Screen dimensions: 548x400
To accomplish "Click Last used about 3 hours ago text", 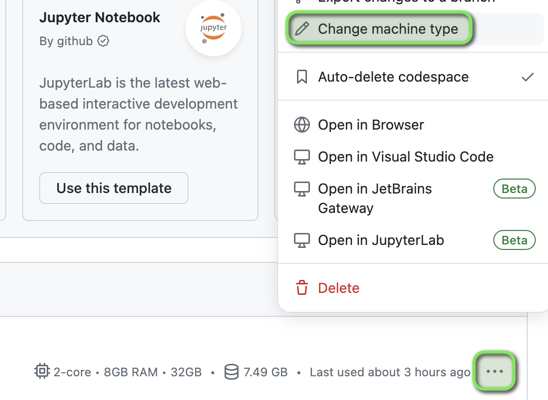I will [390, 372].
